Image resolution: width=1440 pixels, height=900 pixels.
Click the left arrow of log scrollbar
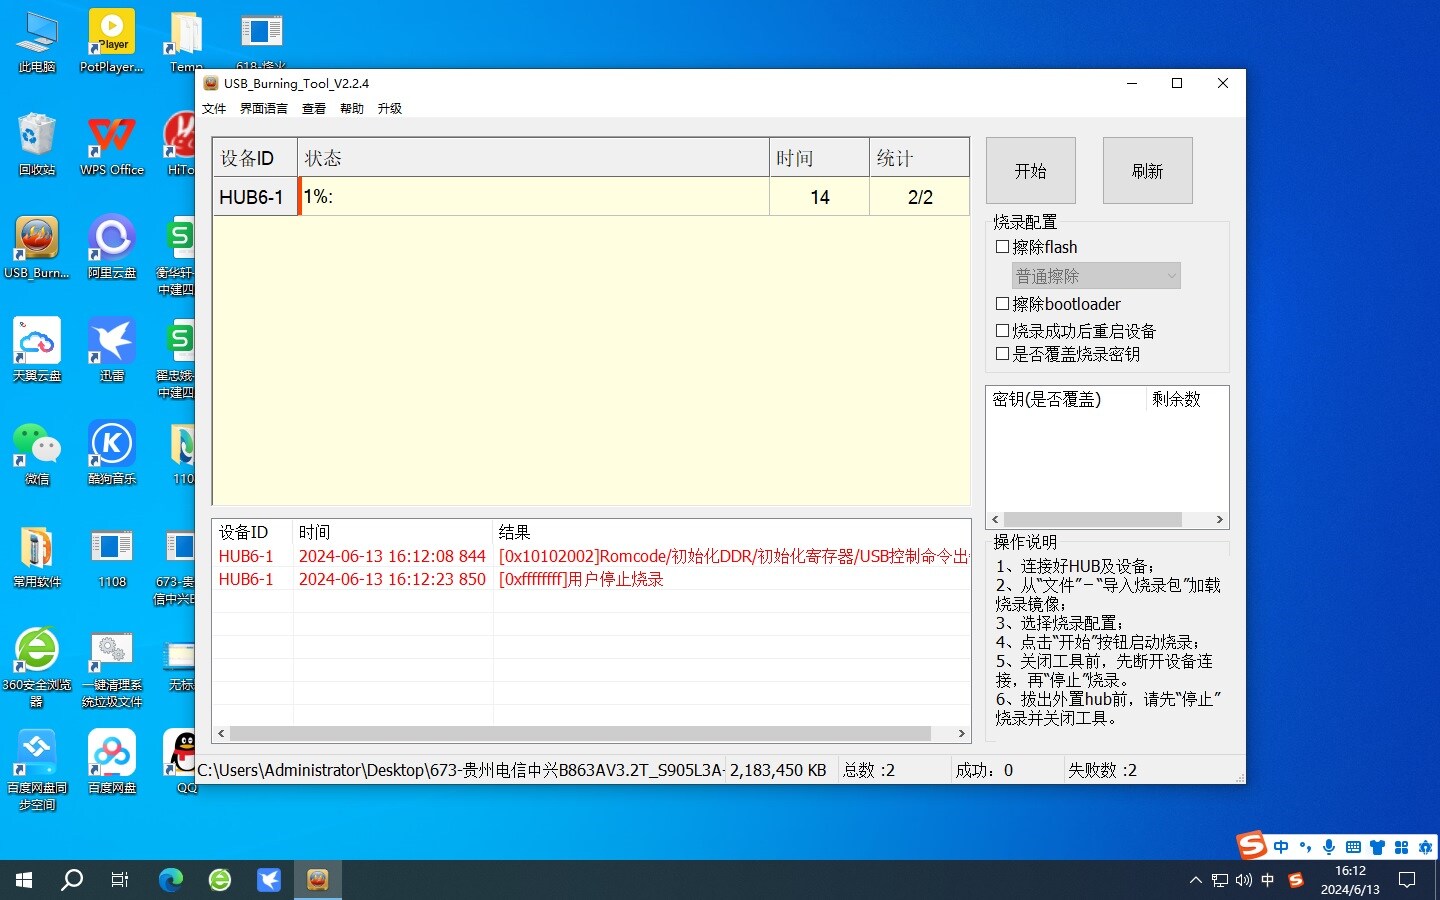[x=221, y=733]
